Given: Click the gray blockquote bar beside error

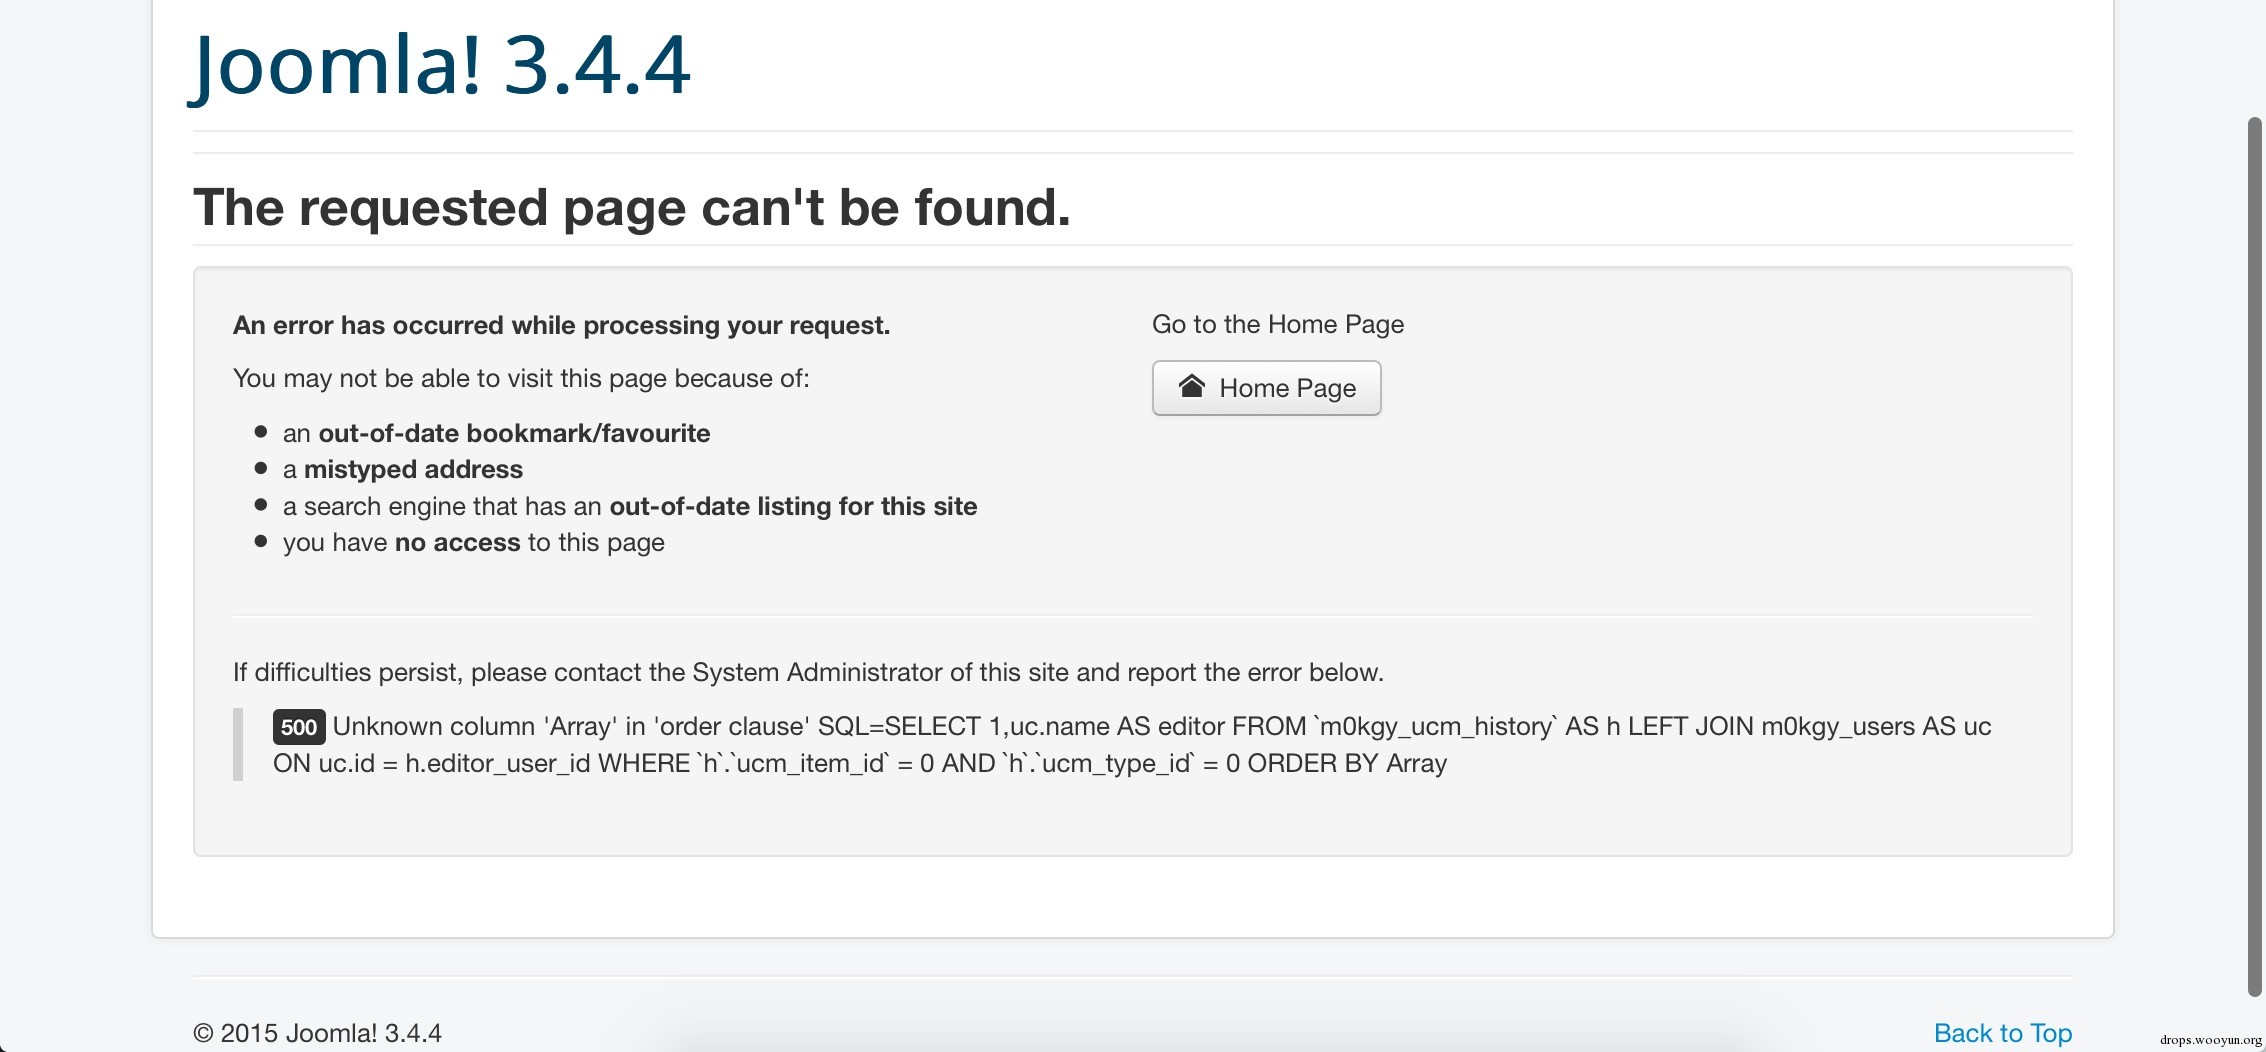Looking at the screenshot, I should pos(238,745).
